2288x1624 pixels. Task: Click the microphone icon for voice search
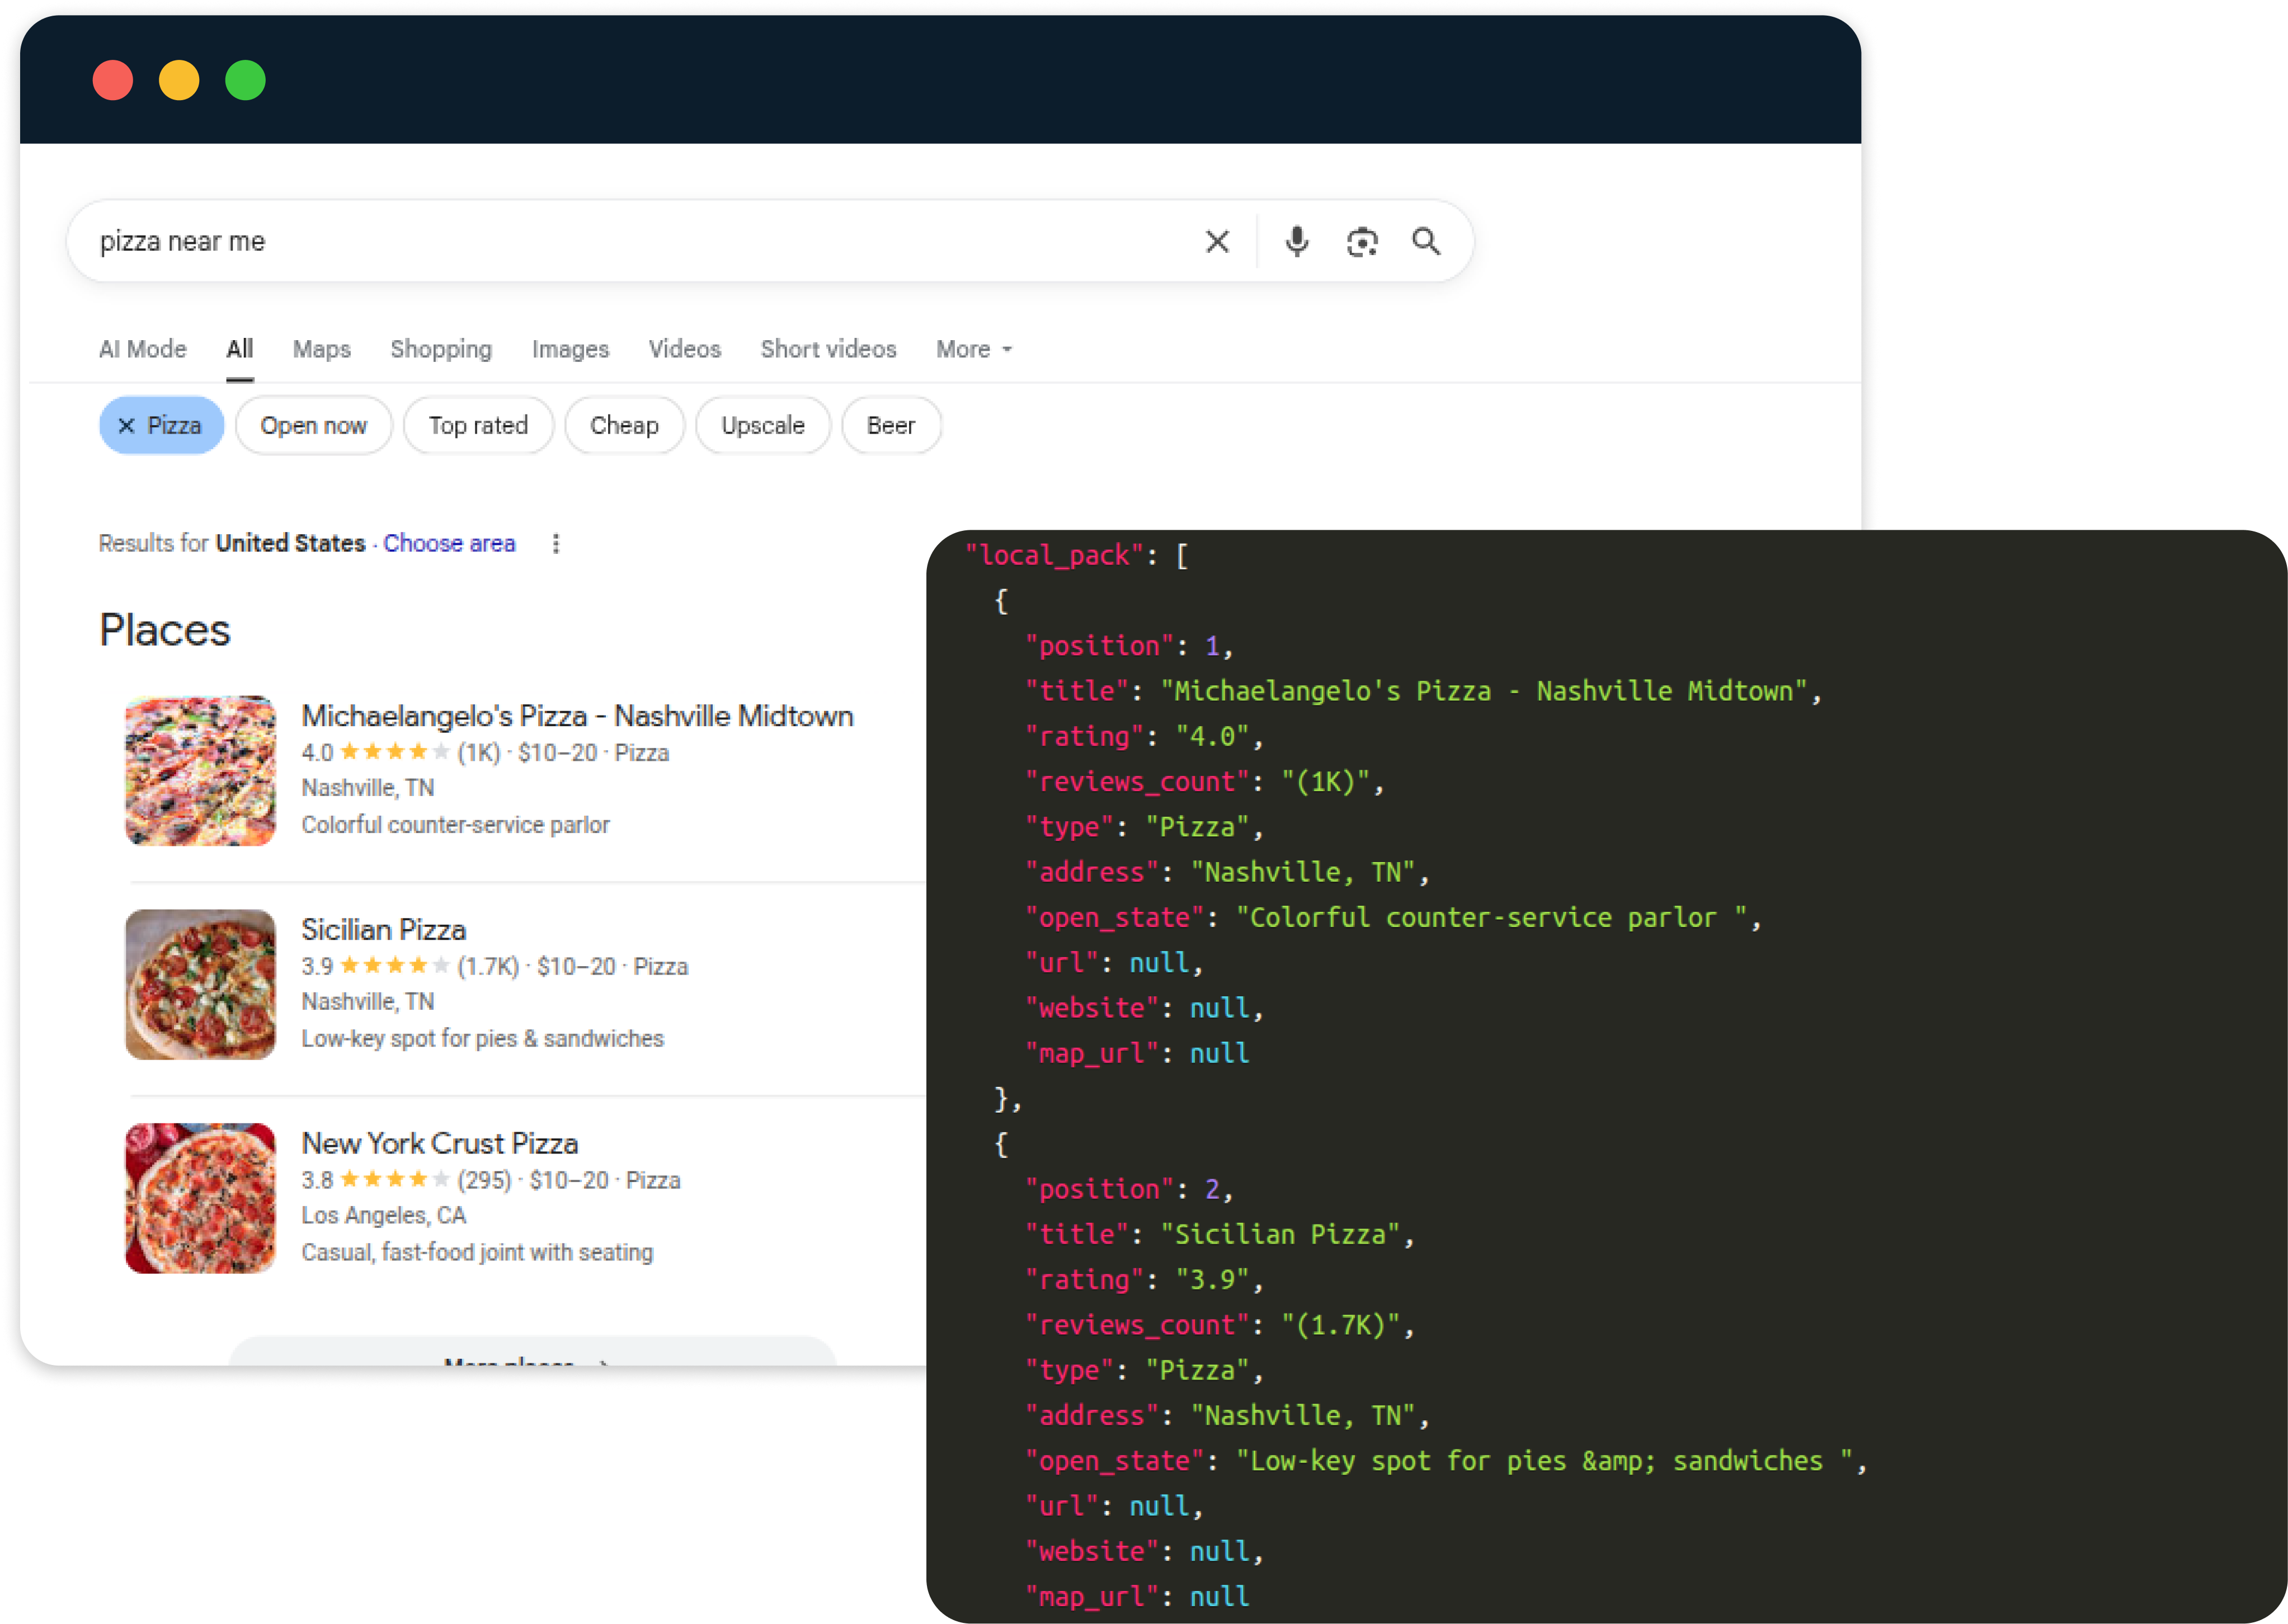(x=1296, y=241)
